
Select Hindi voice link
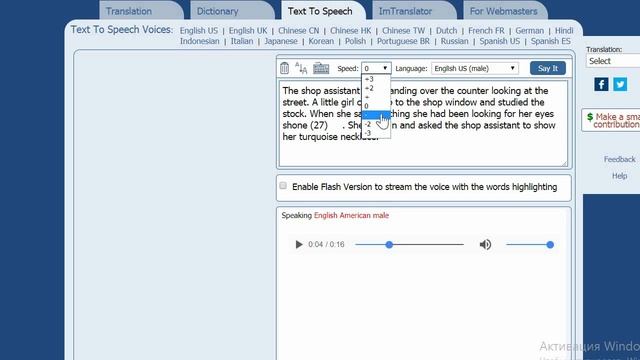(564, 31)
